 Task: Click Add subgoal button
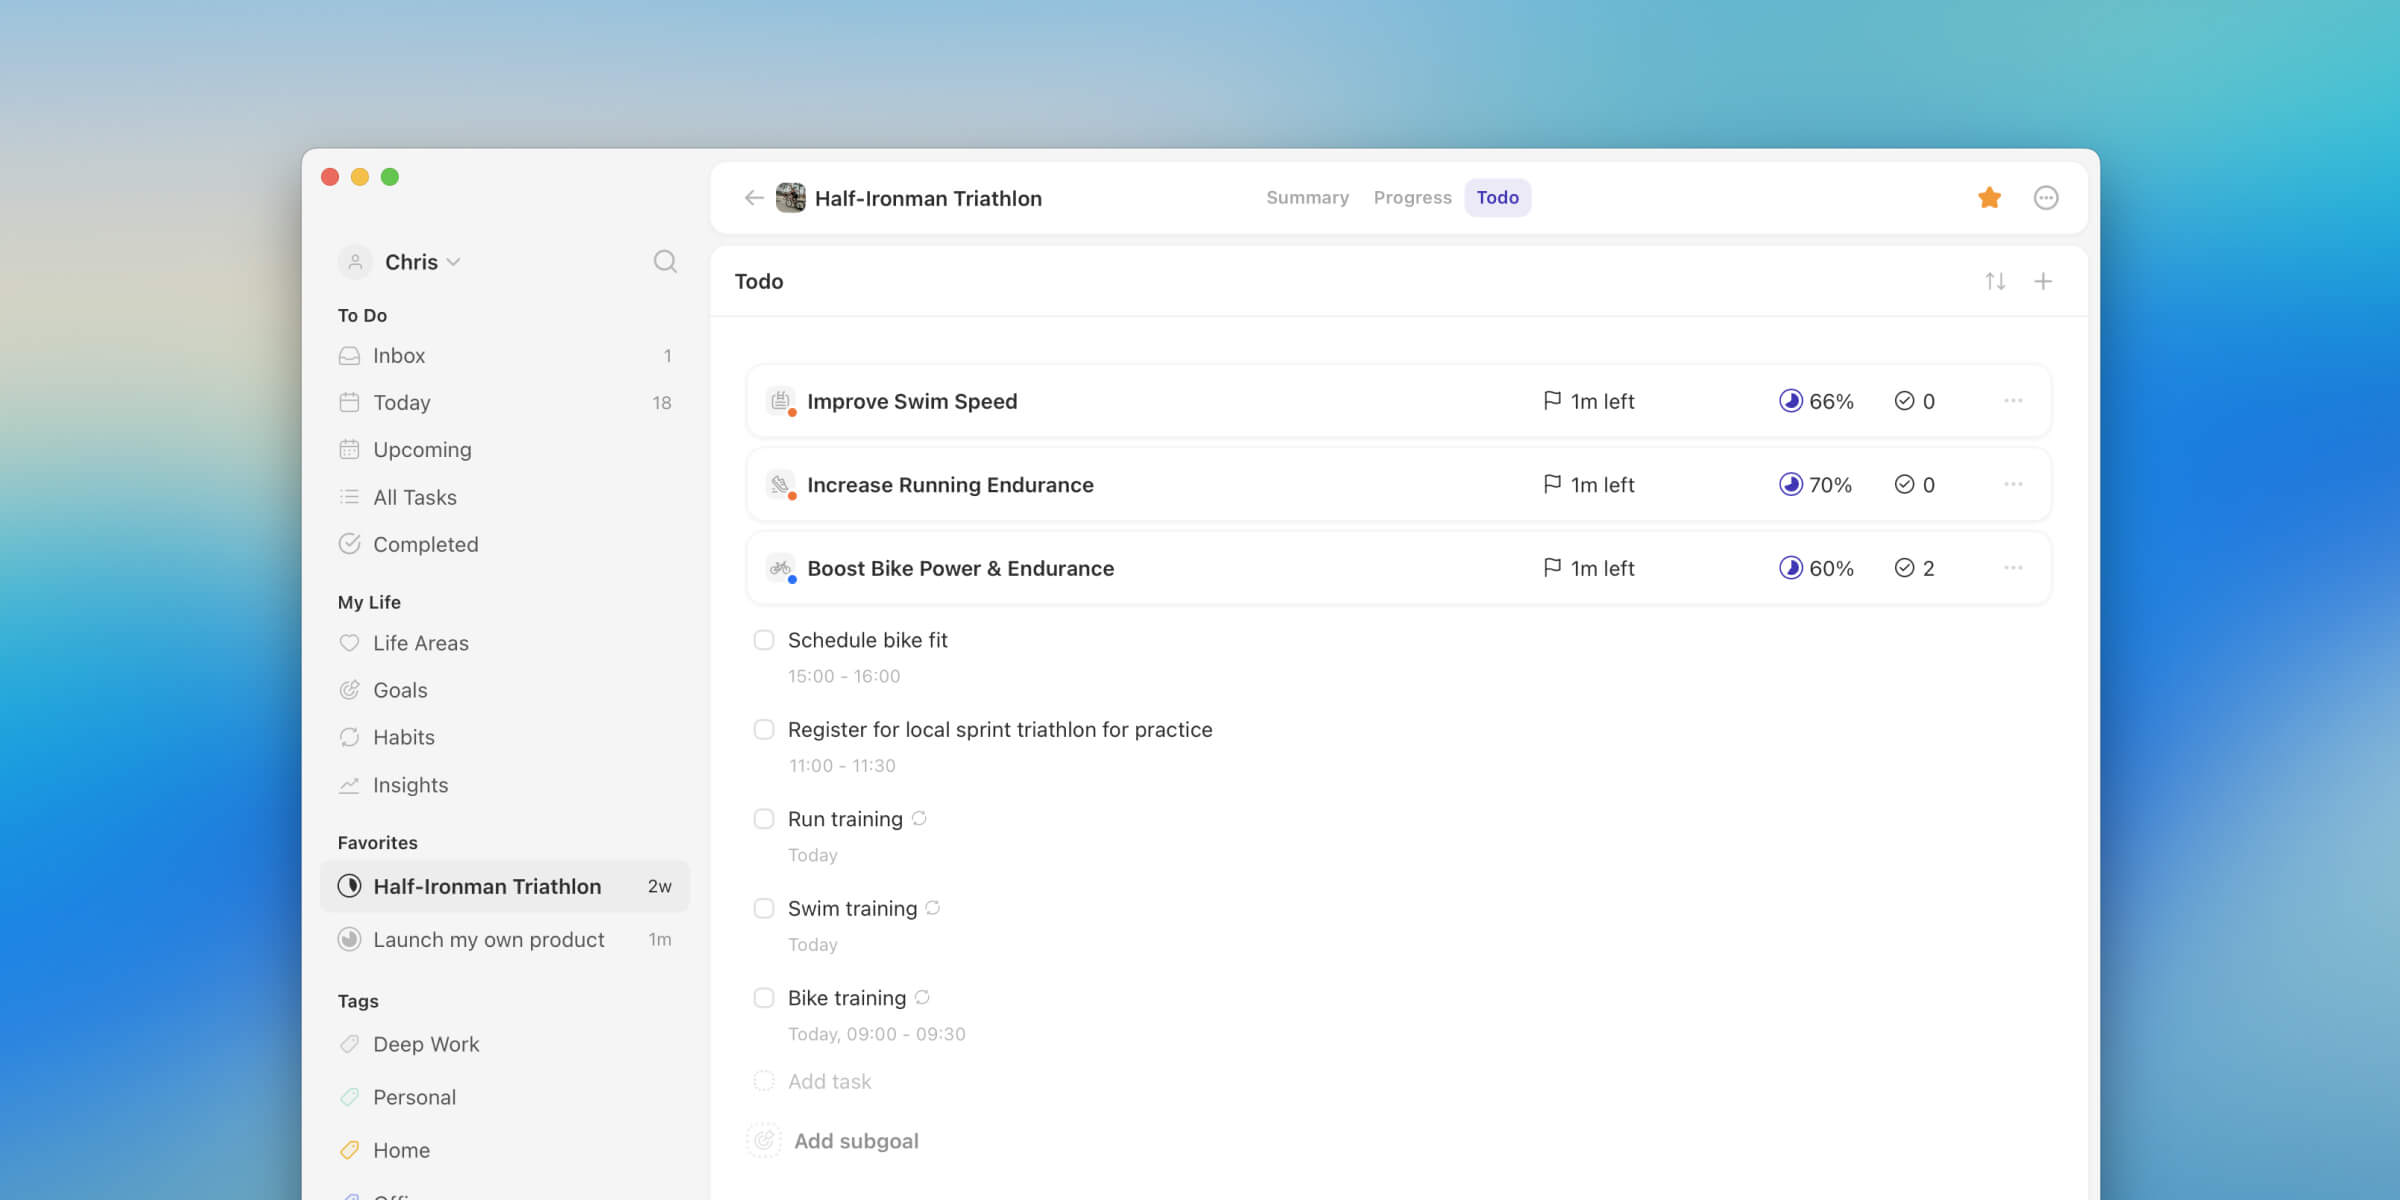(855, 1141)
